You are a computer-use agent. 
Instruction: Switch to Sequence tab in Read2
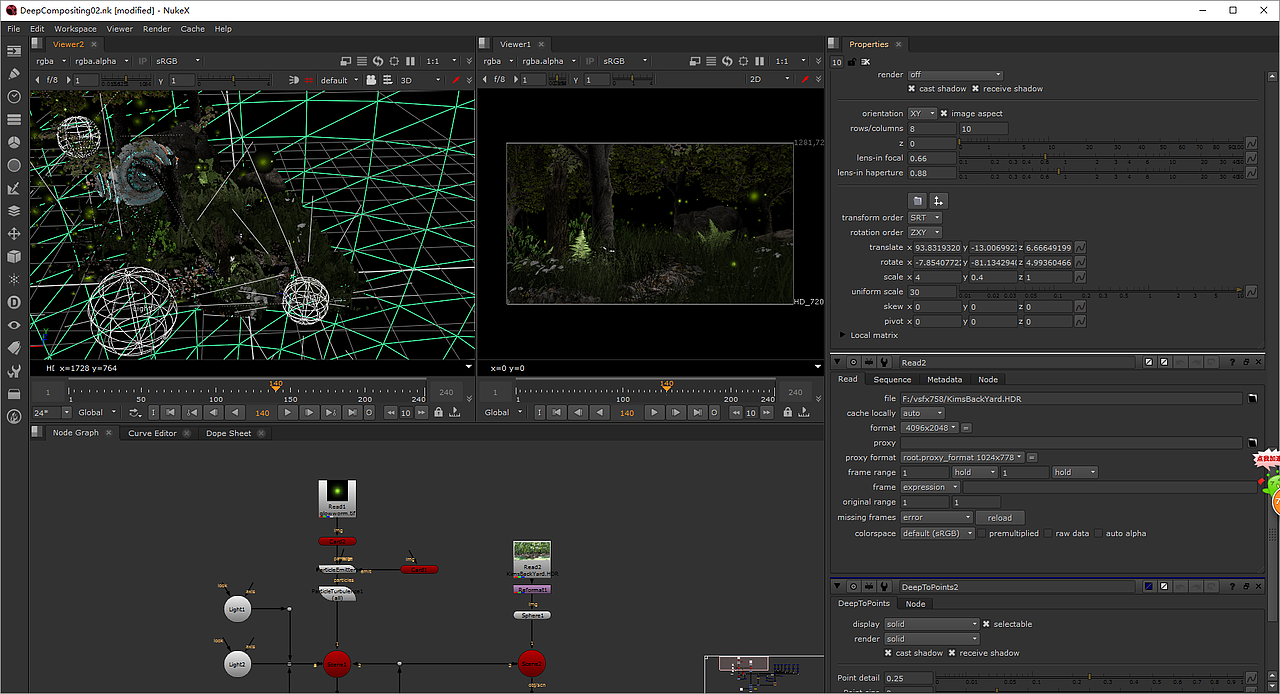tap(892, 379)
